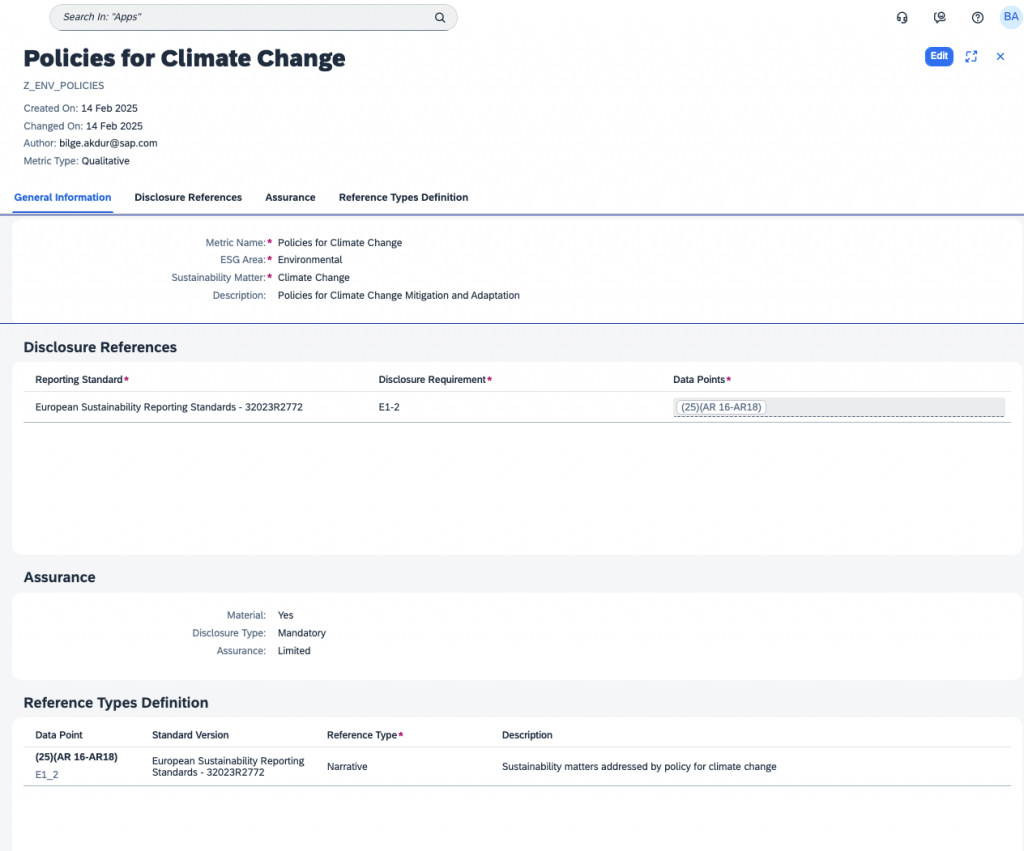Enter full screen mode icon
This screenshot has height=851, width=1024.
971,57
